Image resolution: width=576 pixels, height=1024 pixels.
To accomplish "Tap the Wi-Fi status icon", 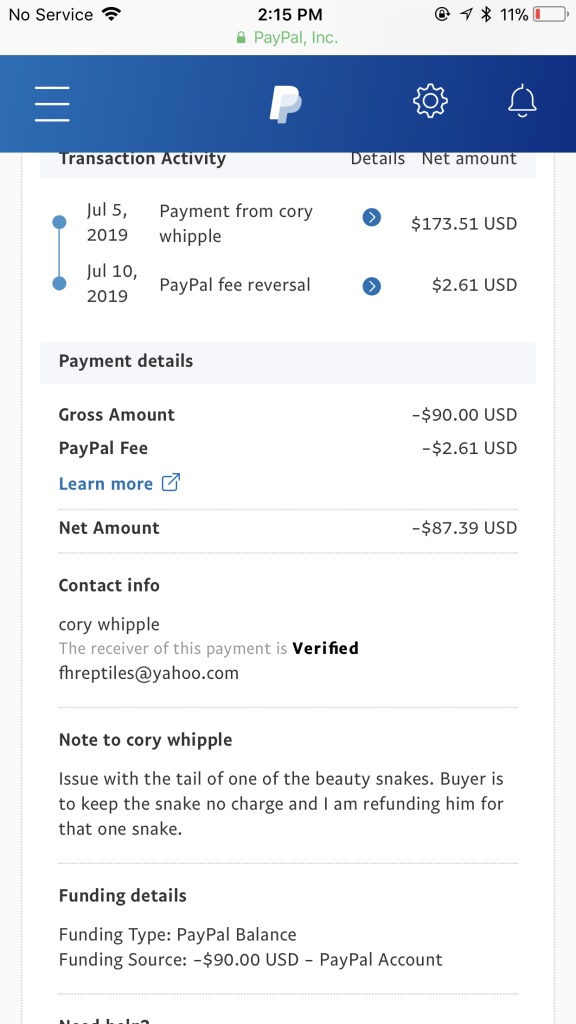I will coord(112,14).
